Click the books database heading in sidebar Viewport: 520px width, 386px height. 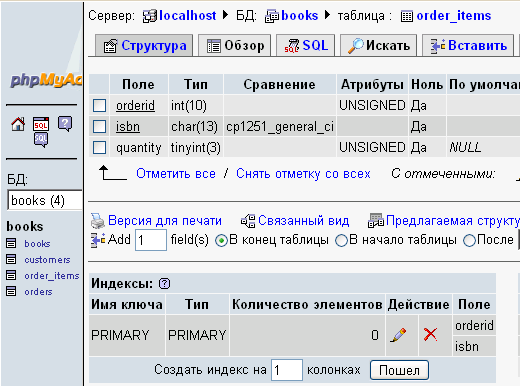tap(25, 226)
